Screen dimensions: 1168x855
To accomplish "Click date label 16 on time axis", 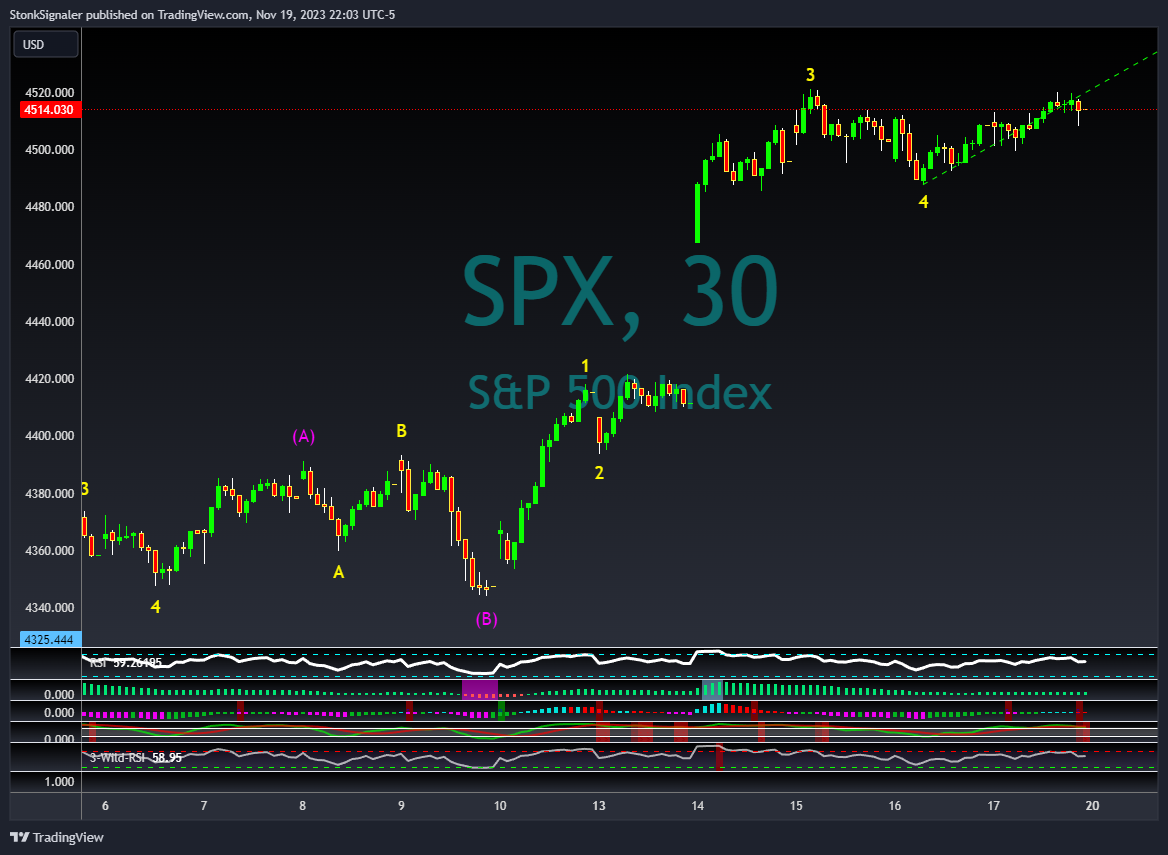I will tap(895, 806).
